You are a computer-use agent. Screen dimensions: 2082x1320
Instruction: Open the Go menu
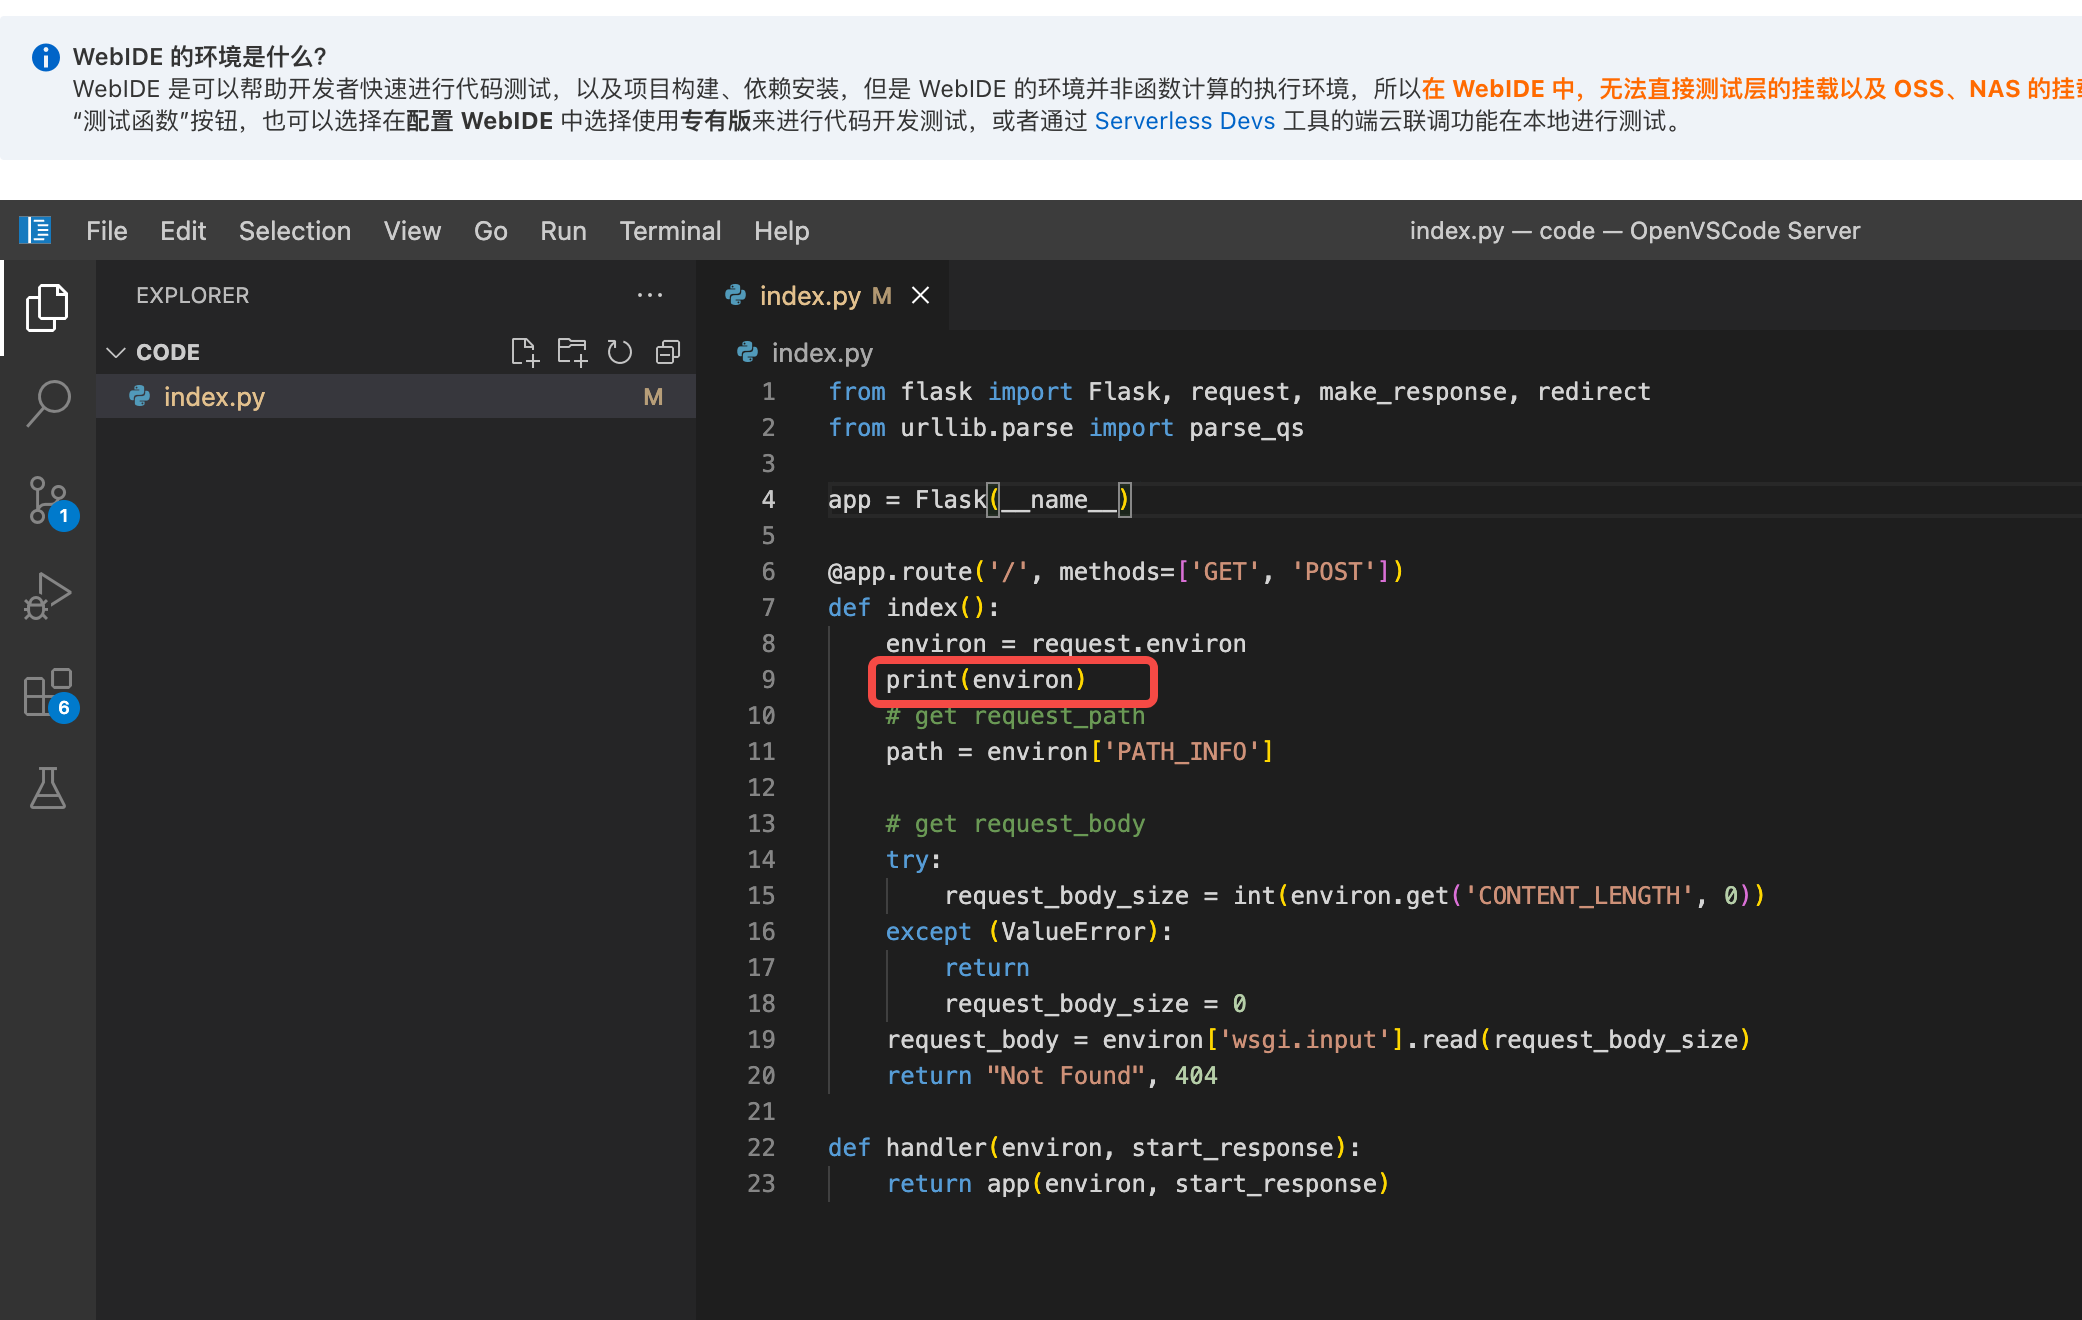point(491,231)
